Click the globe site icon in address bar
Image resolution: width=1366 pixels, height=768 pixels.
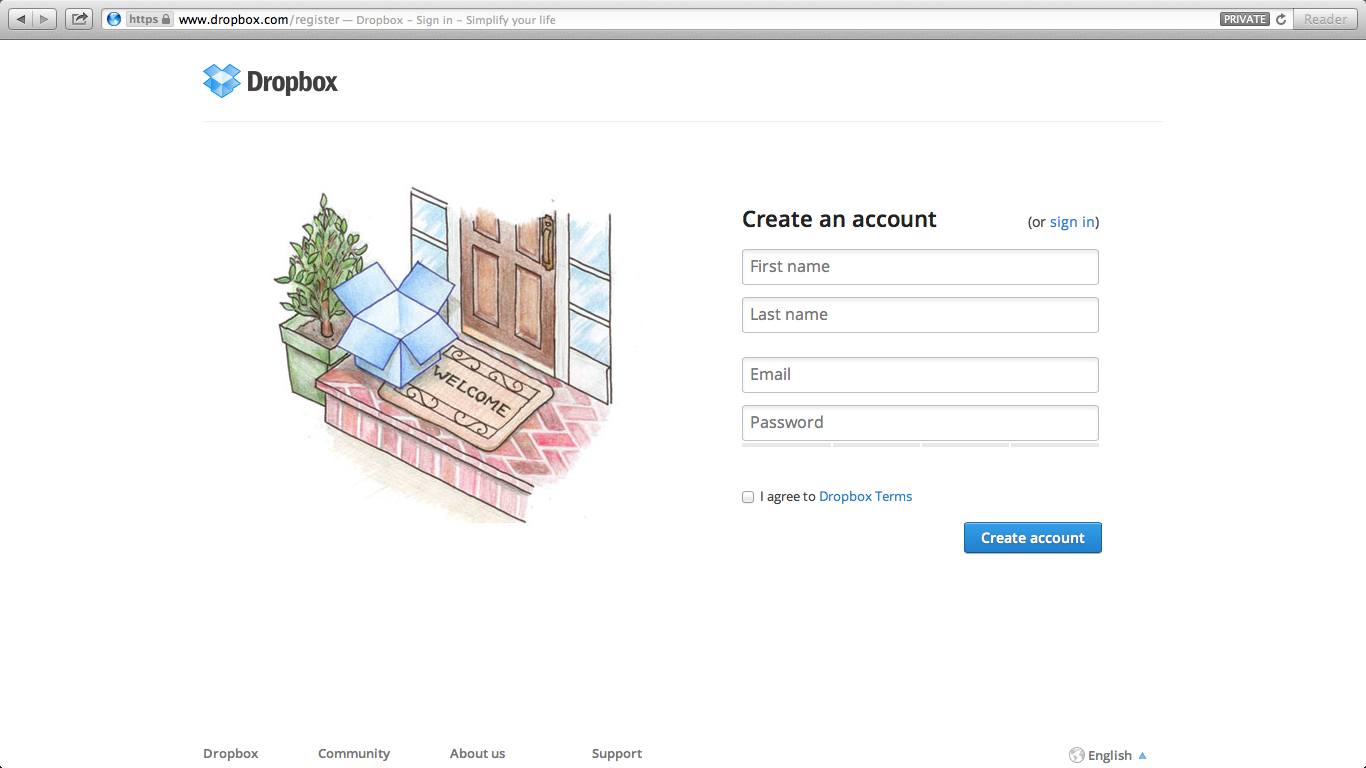click(x=114, y=19)
